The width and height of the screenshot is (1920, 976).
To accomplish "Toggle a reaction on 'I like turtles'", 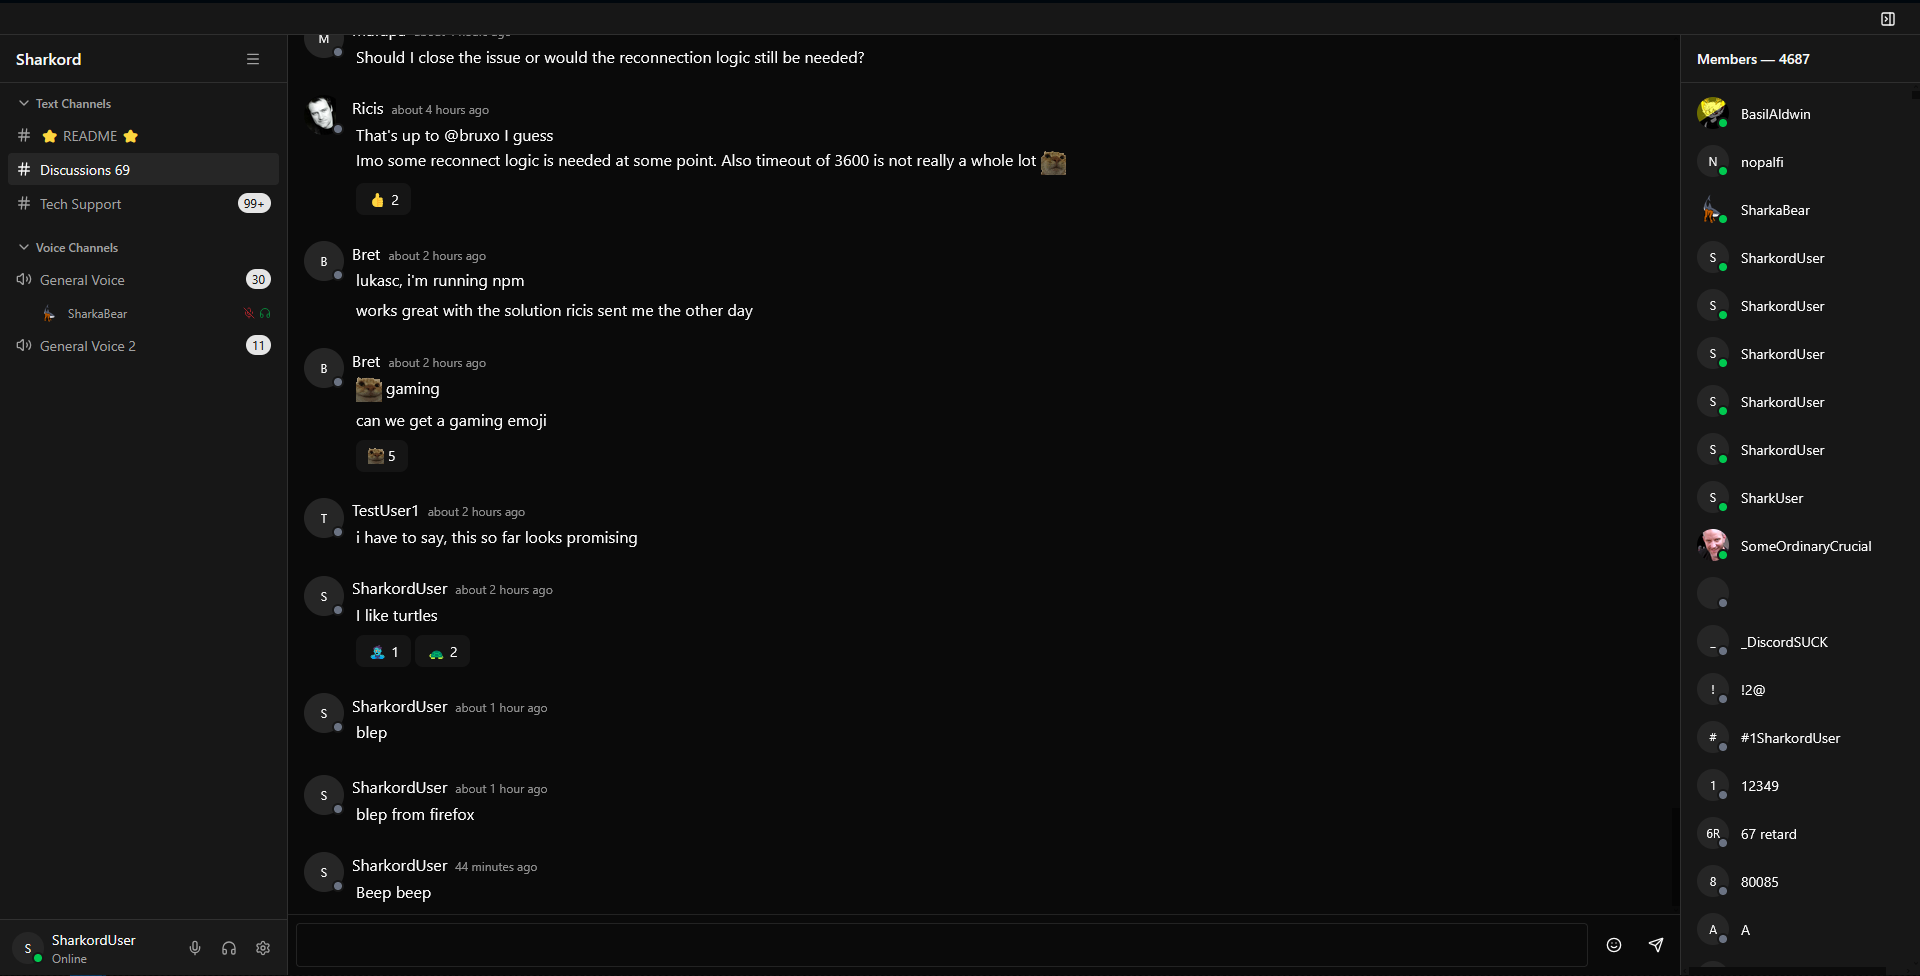I will (x=383, y=651).
